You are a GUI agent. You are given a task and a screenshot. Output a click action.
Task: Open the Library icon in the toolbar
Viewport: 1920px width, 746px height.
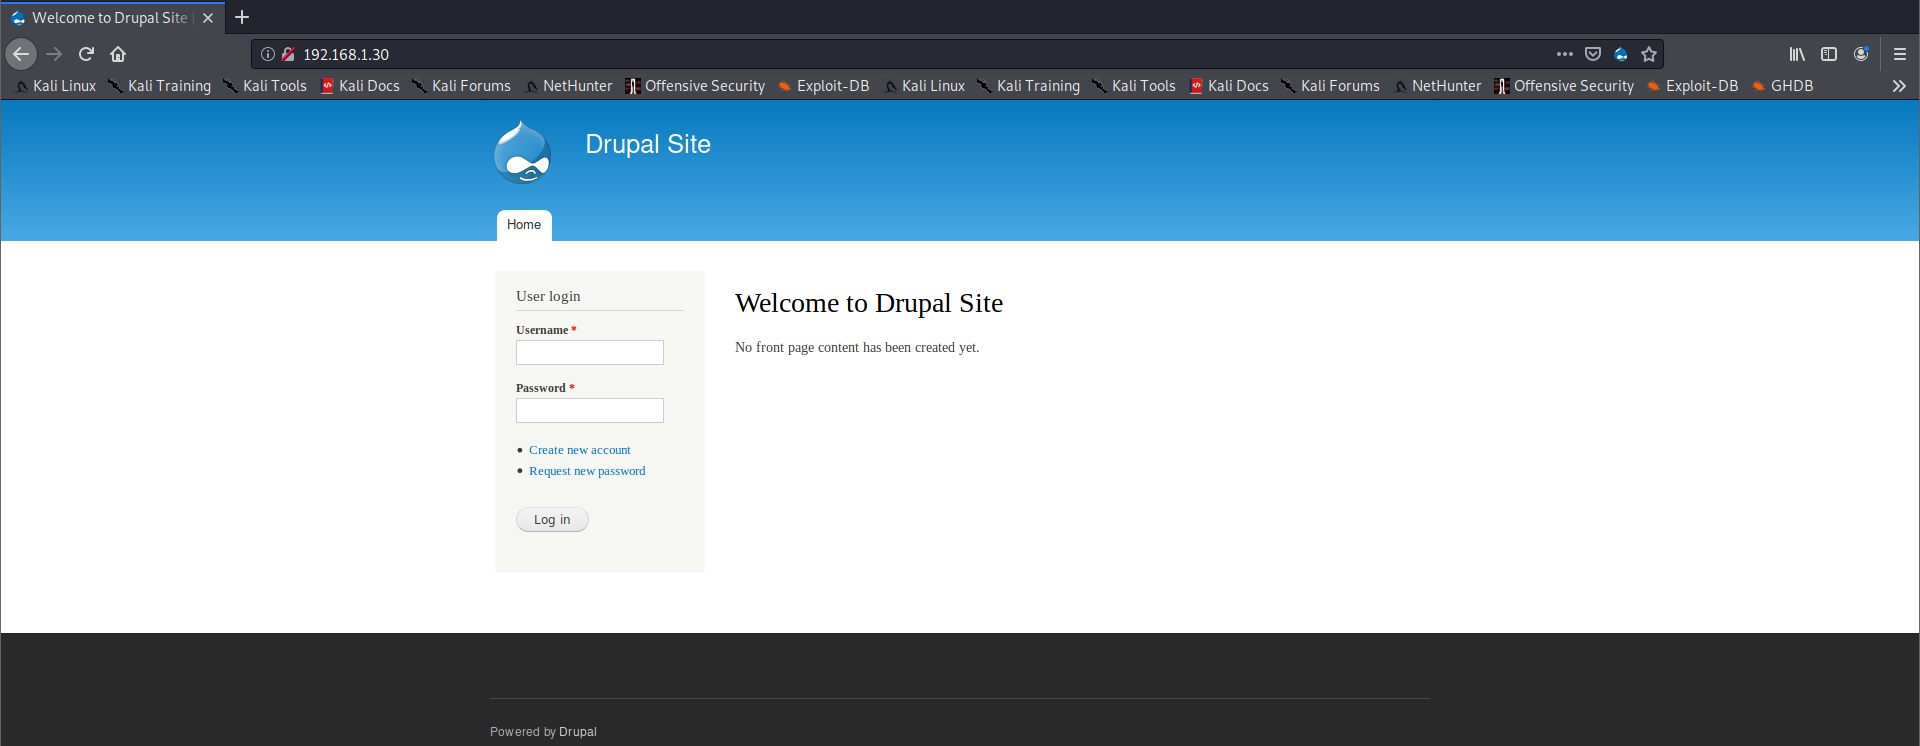click(x=1797, y=54)
